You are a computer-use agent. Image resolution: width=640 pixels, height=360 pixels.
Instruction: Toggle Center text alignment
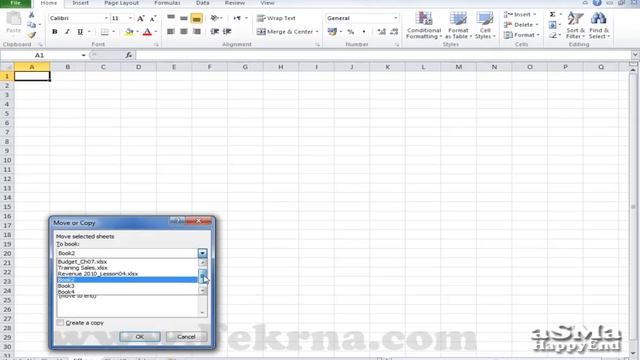click(184, 31)
